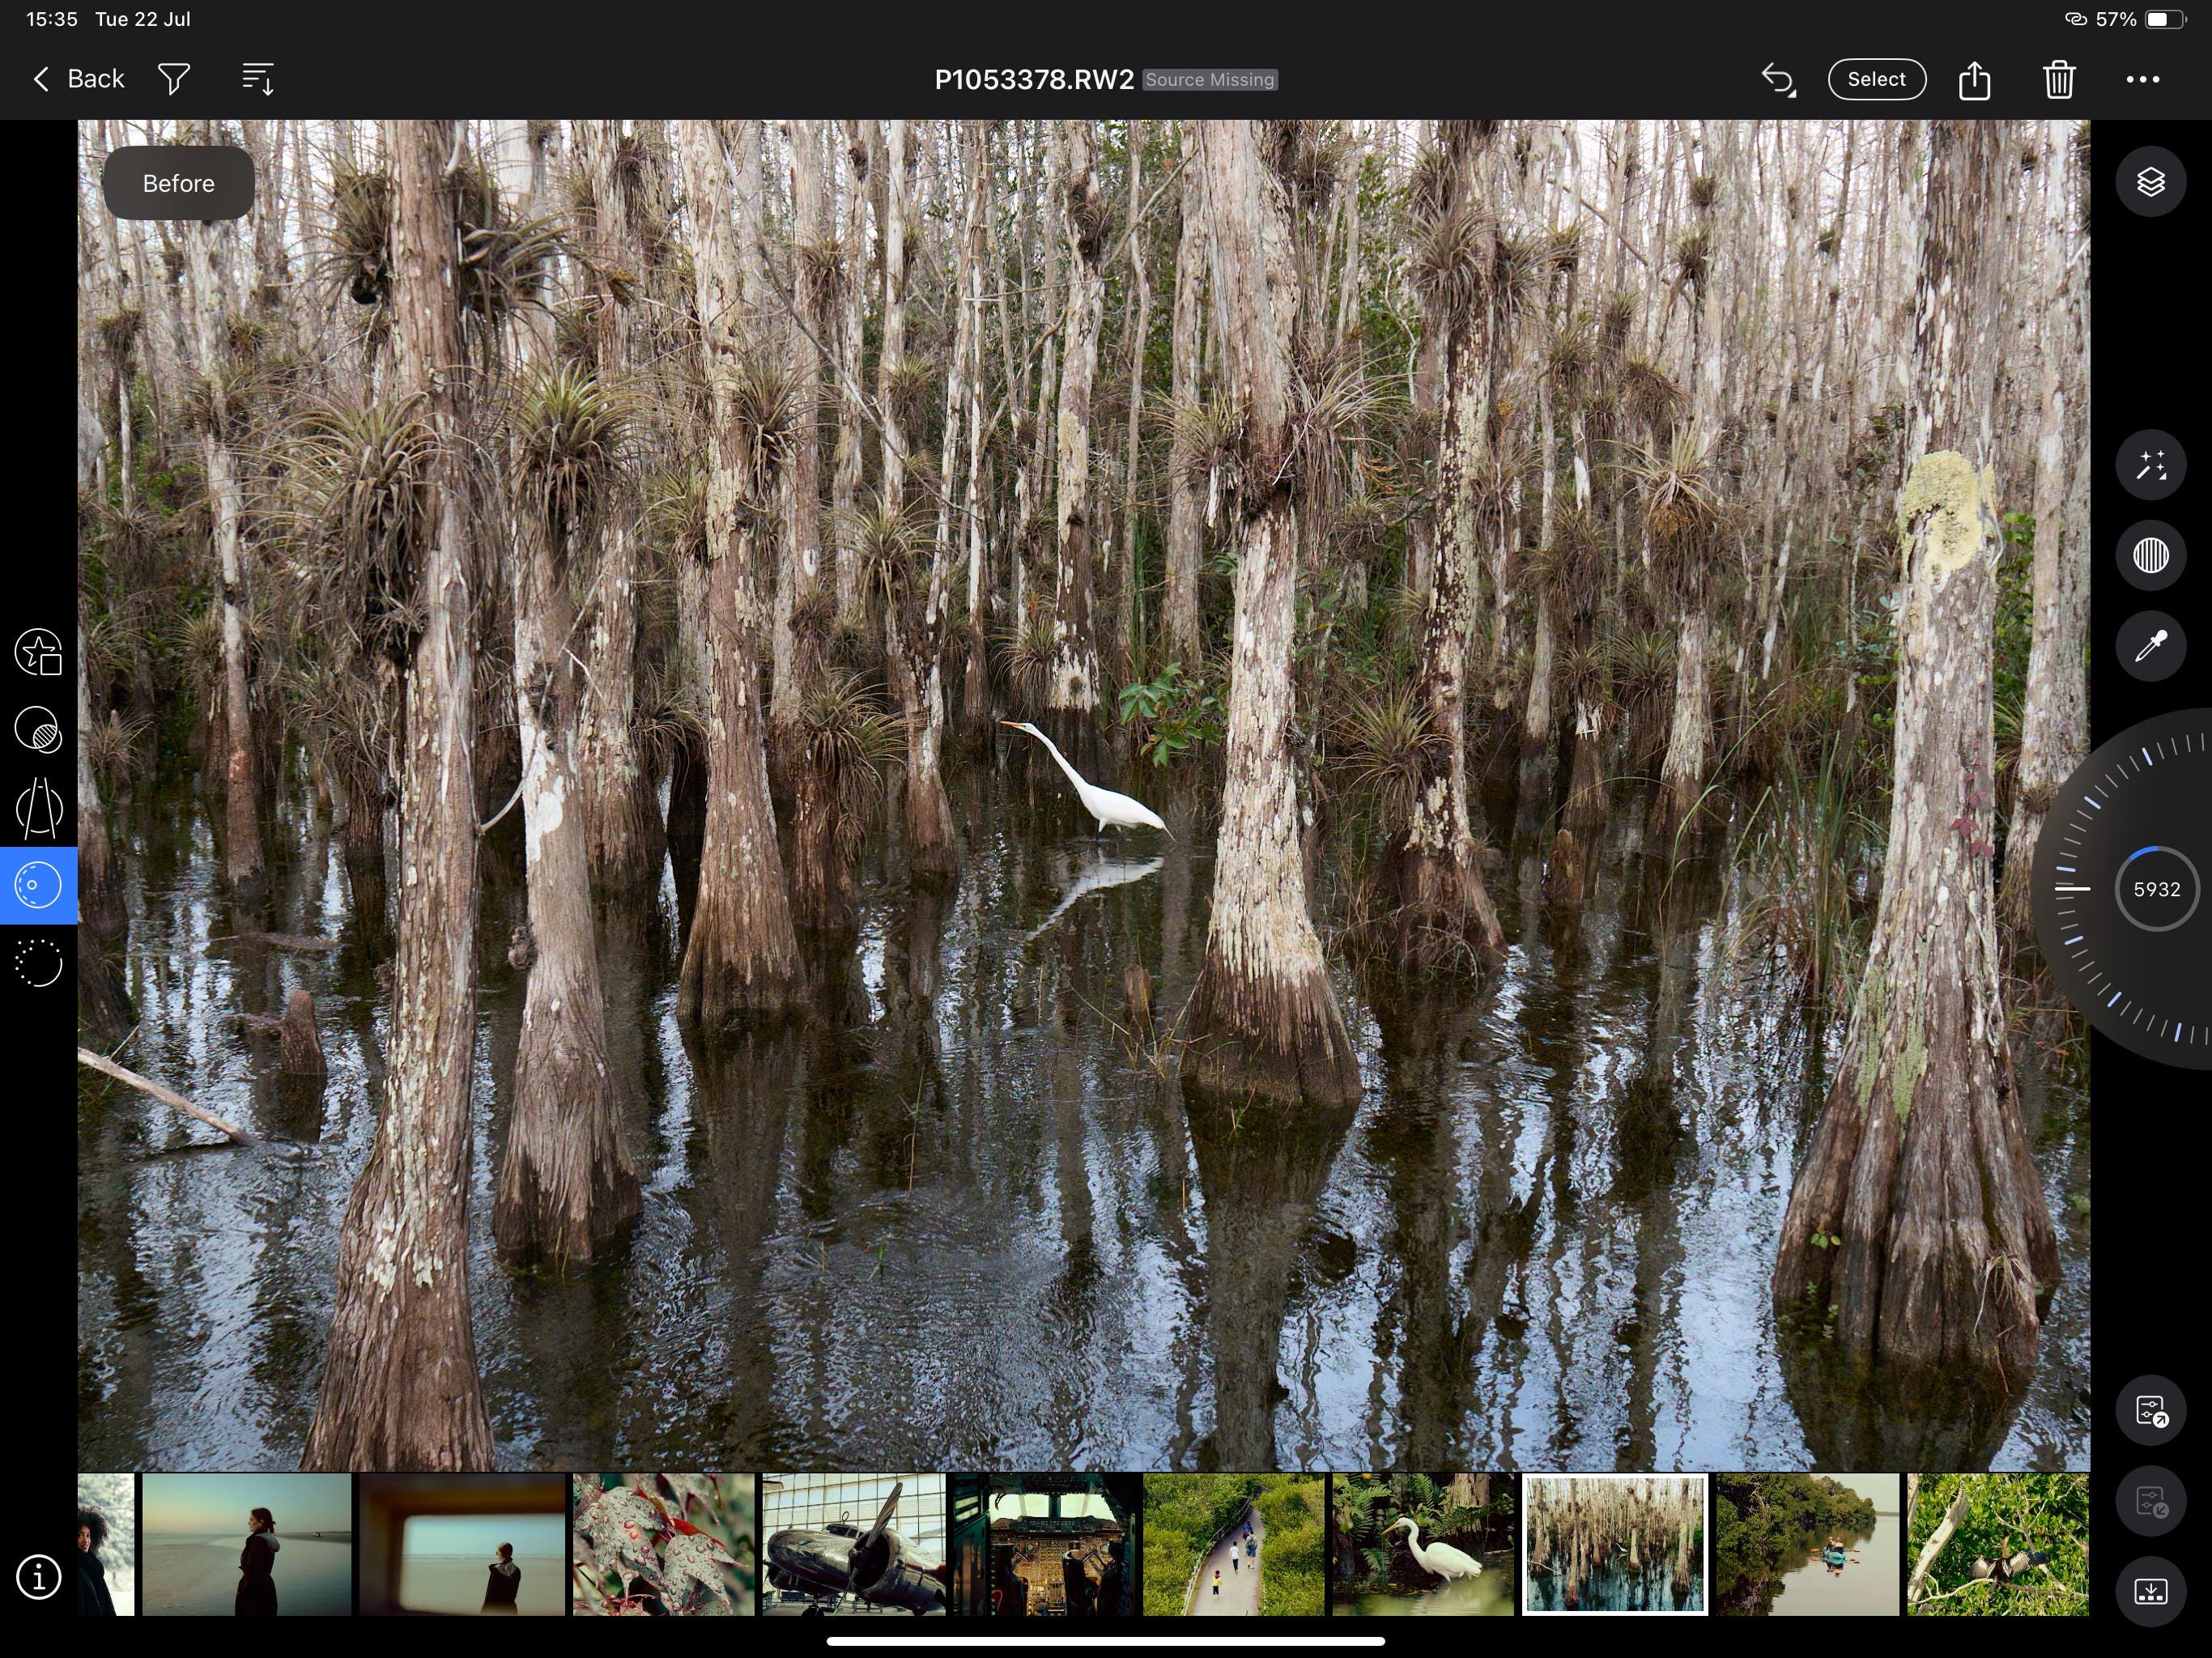Tap the download/export tray icon
Screen dimensions: 2212x1658
[x=2151, y=1592]
